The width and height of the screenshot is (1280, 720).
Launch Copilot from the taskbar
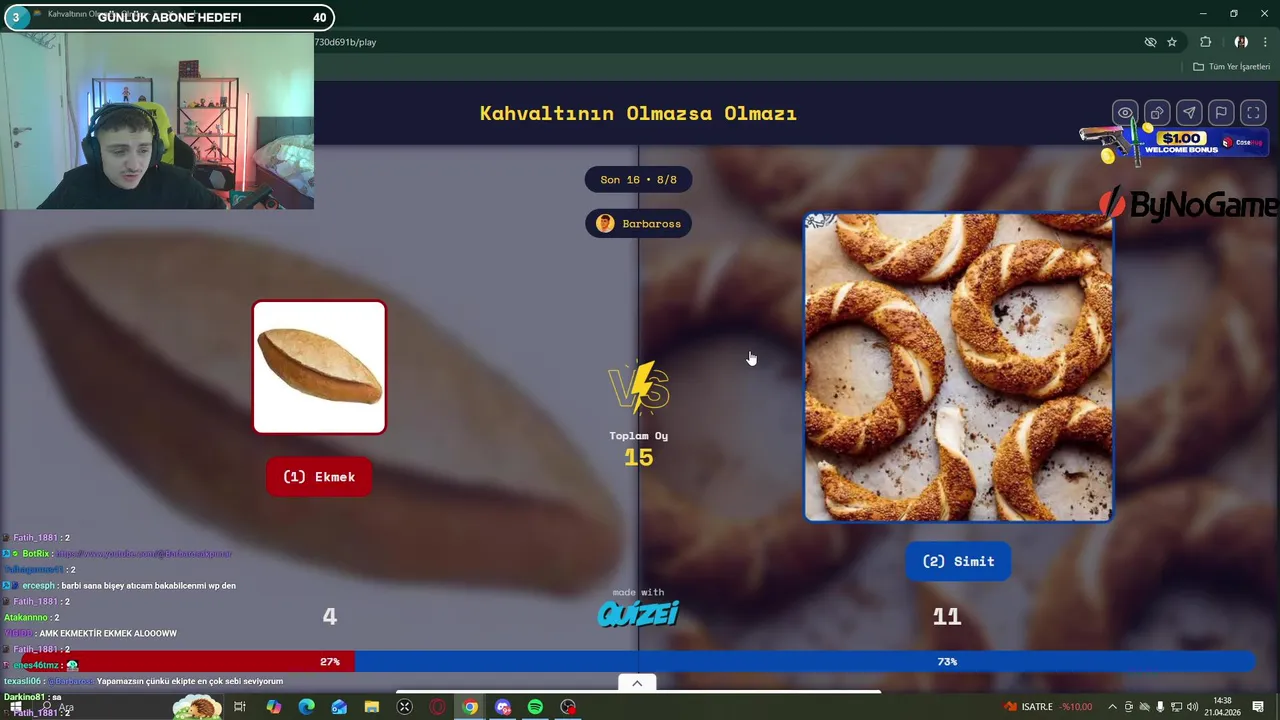[x=274, y=707]
